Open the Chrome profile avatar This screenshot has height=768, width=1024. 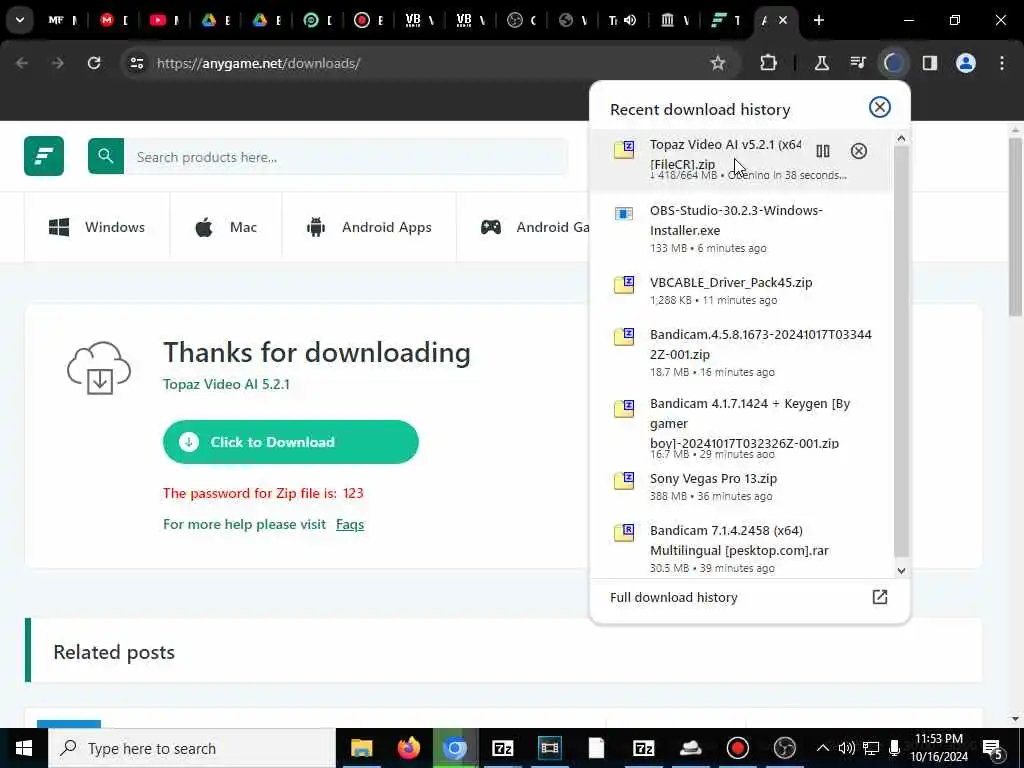point(966,63)
